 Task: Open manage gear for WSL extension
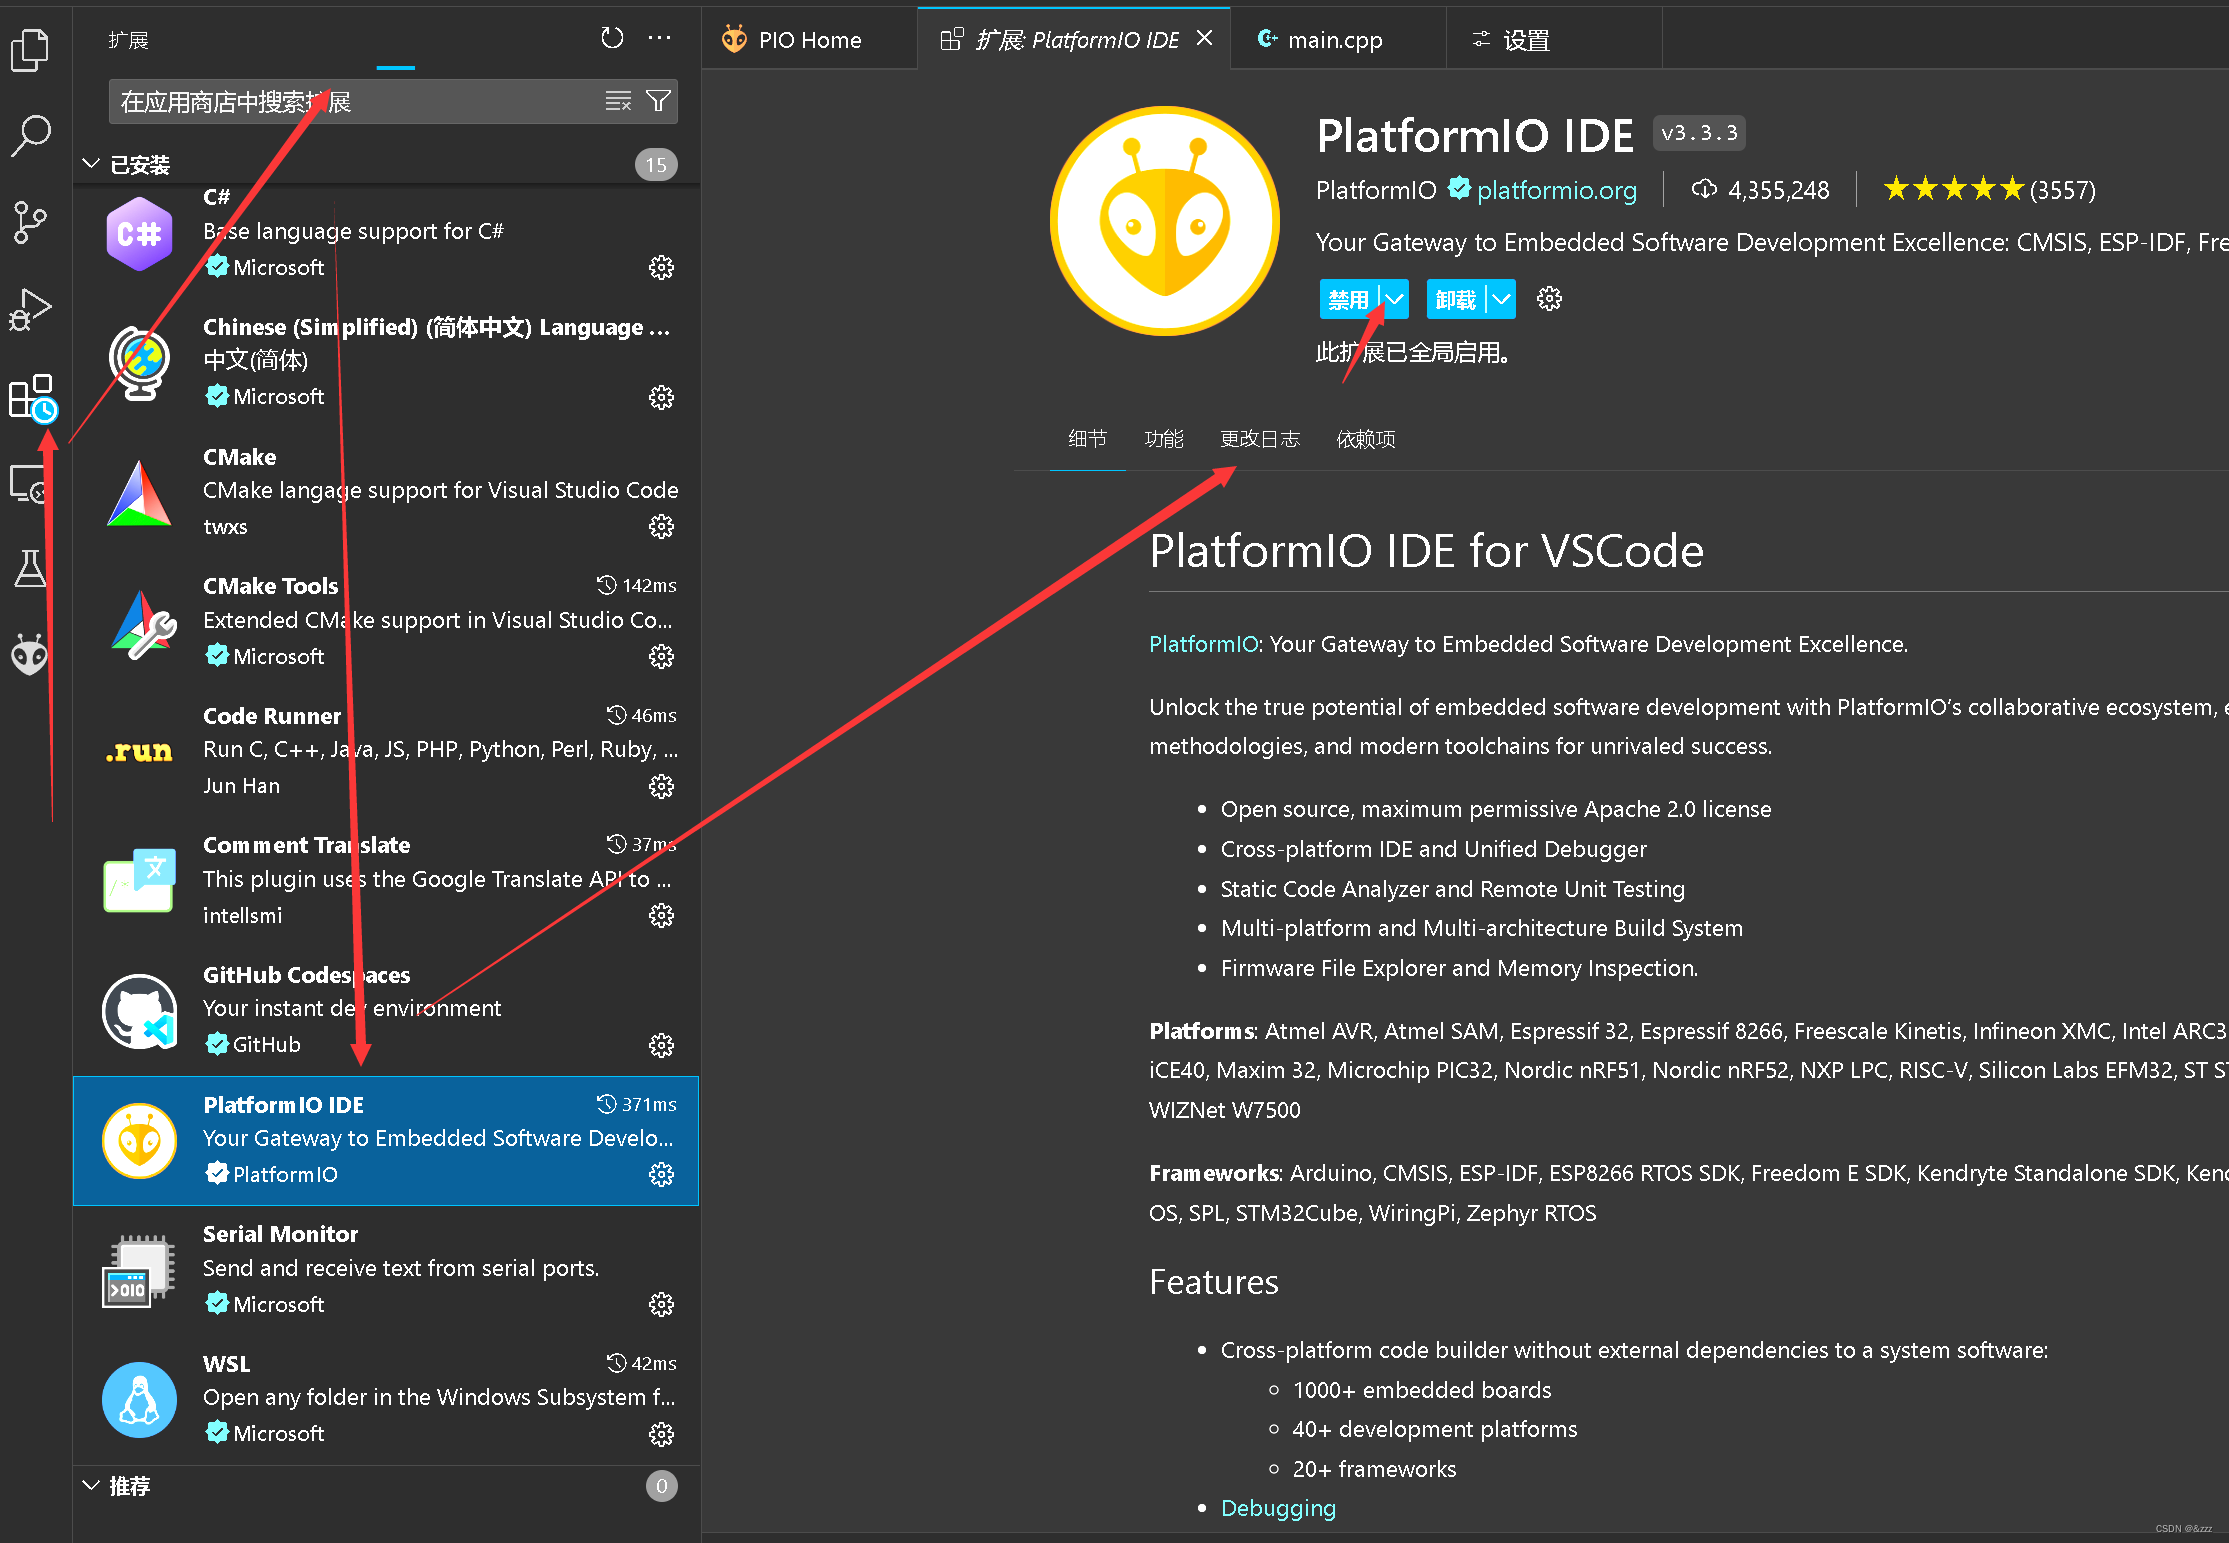click(661, 1434)
